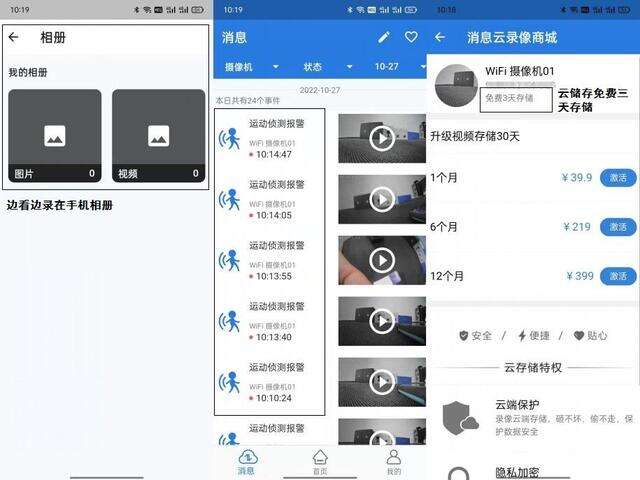
Task: Go back from 消息云录像商城 screen
Action: [440, 38]
